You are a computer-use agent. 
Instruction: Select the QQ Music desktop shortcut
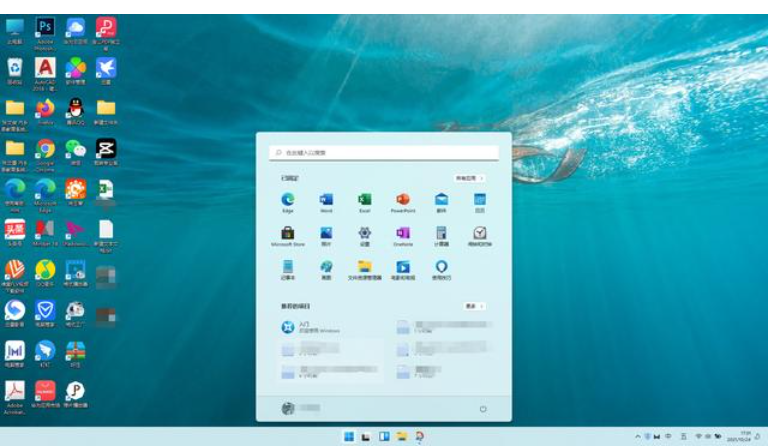coord(45,273)
